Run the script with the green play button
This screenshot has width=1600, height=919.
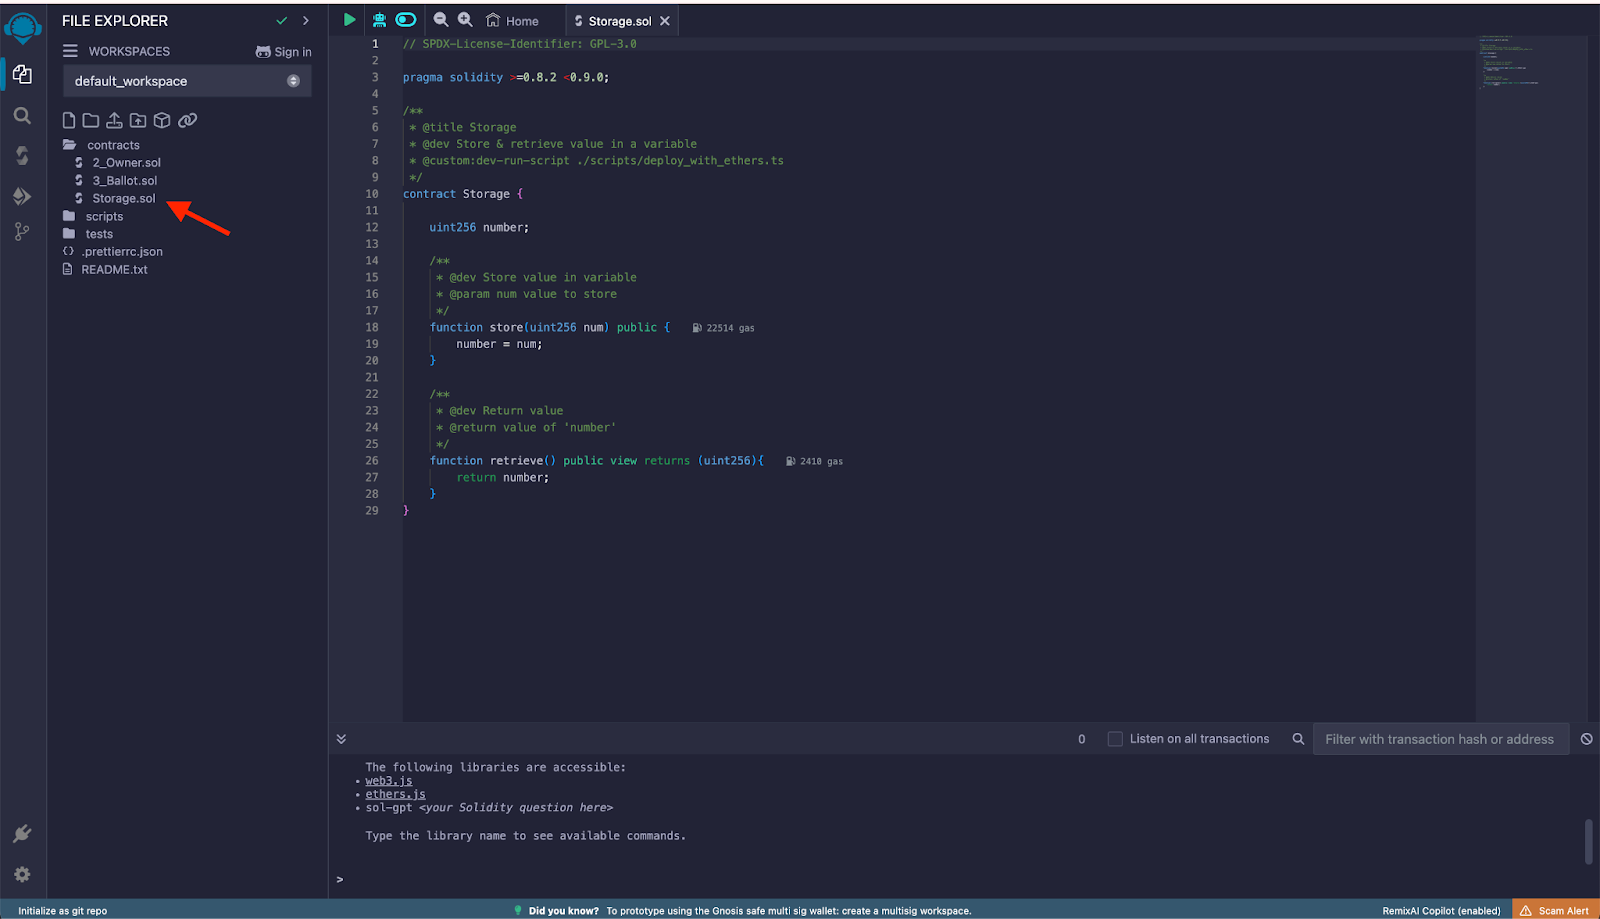(x=348, y=19)
